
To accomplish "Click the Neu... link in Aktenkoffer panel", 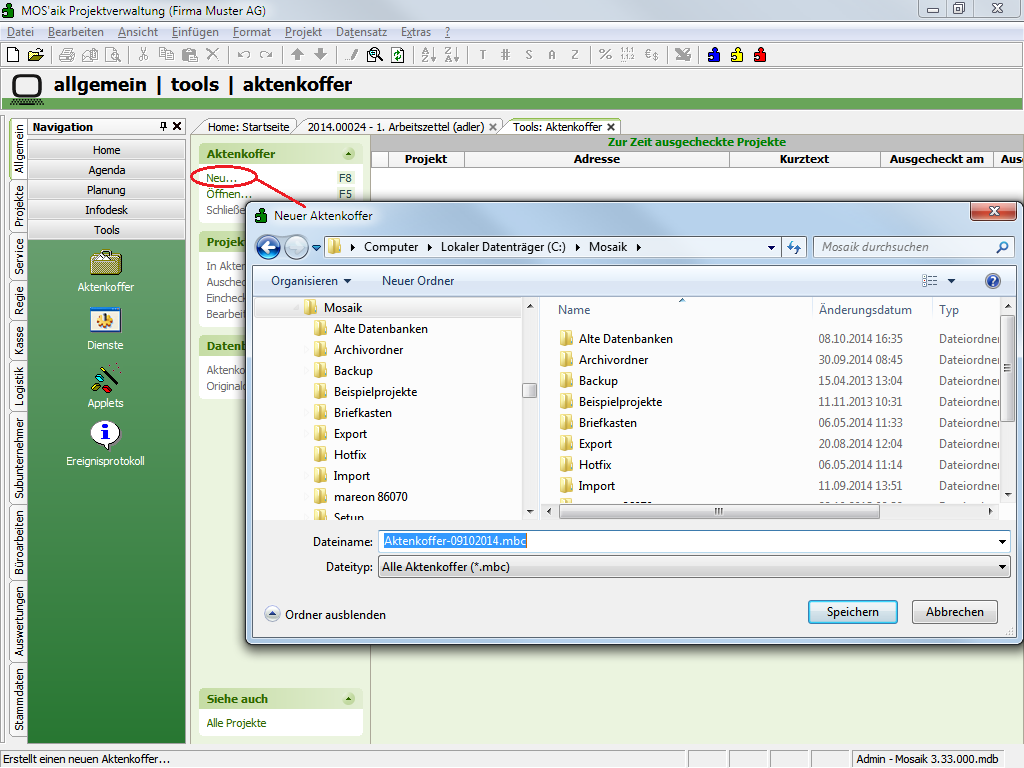I will click(221, 178).
